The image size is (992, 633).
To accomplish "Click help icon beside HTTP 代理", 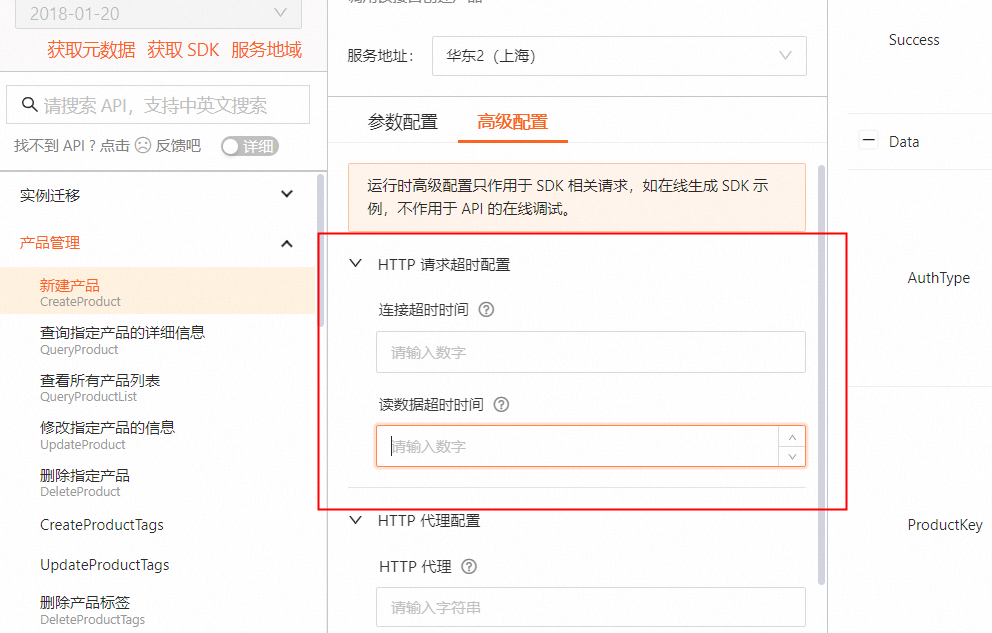I will pyautogui.click(x=469, y=567).
